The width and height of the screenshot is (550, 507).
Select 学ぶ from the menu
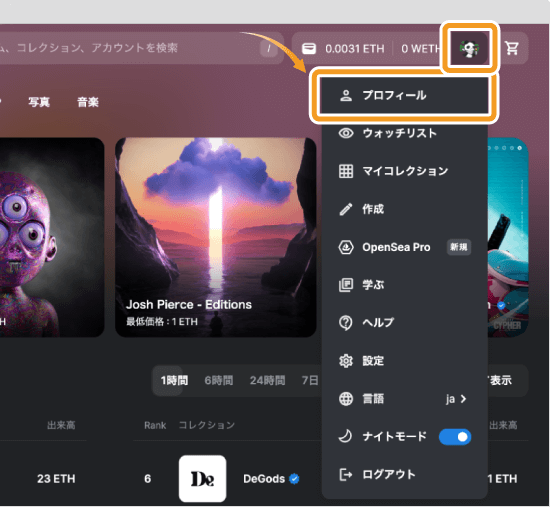pyautogui.click(x=404, y=285)
